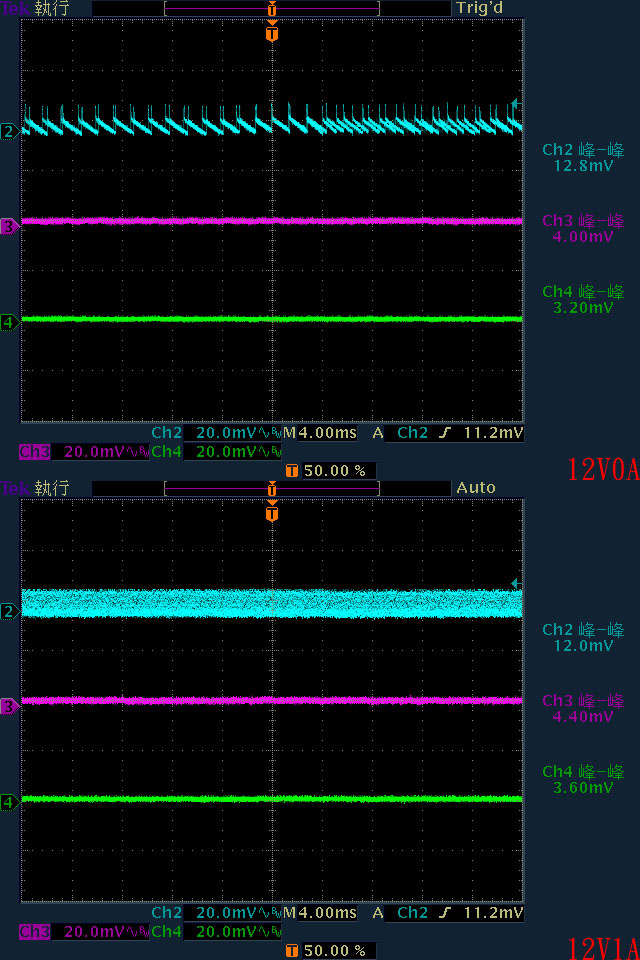Click the M 4.00ms timebase readout in 12V1A capture
This screenshot has height=960, width=640.
pos(320,913)
